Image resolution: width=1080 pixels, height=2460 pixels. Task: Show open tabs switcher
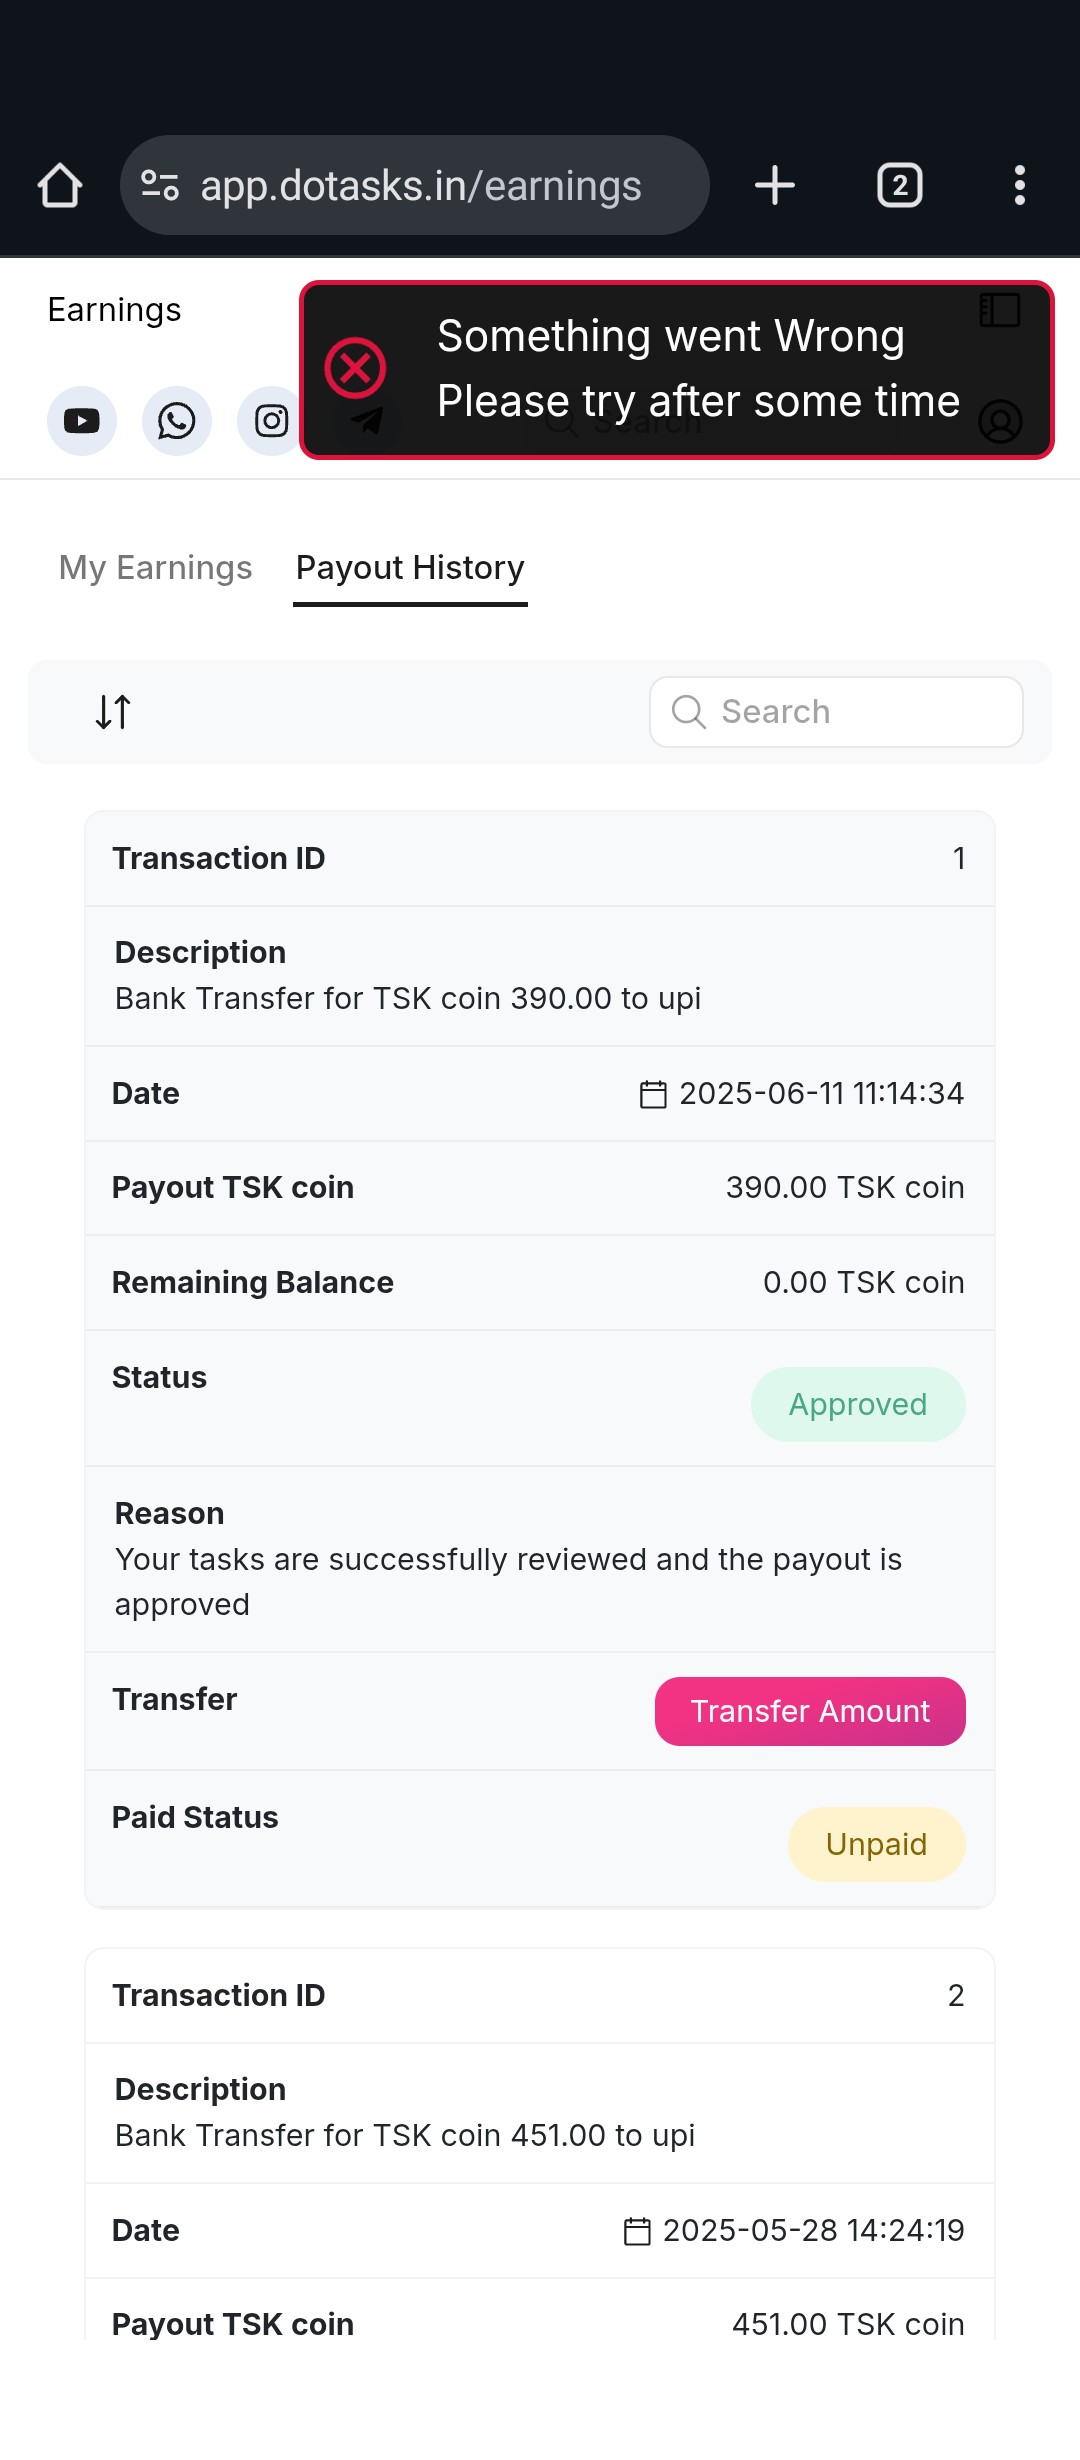(900, 185)
